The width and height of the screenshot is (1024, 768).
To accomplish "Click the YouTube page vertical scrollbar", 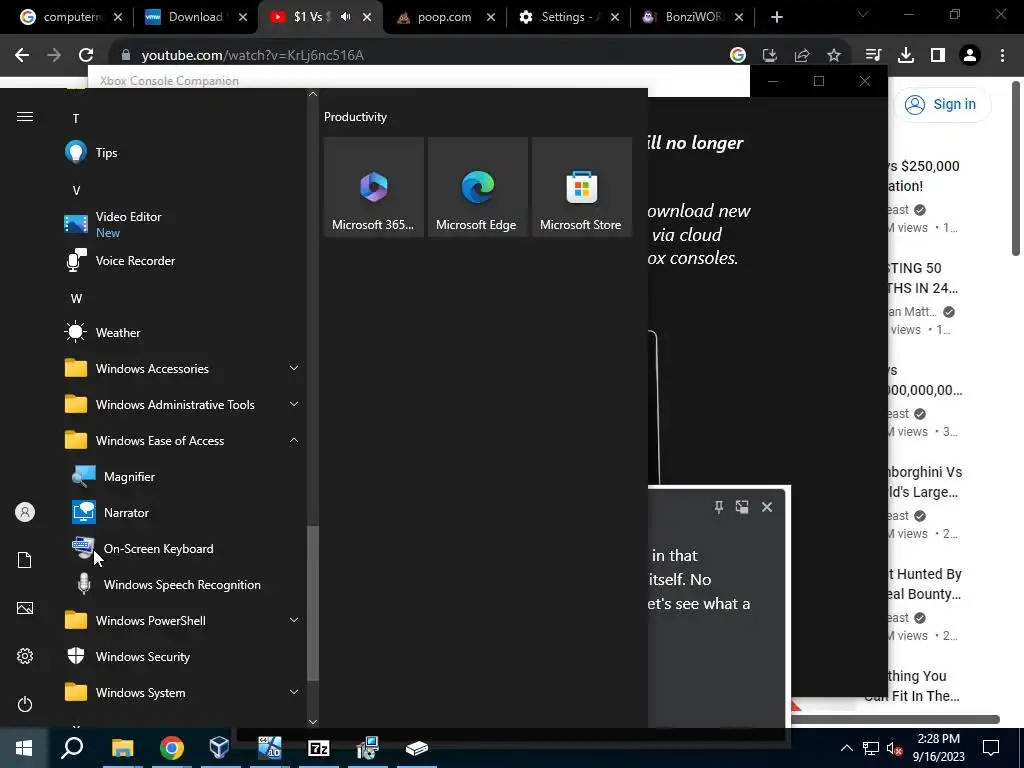I will (1016, 168).
